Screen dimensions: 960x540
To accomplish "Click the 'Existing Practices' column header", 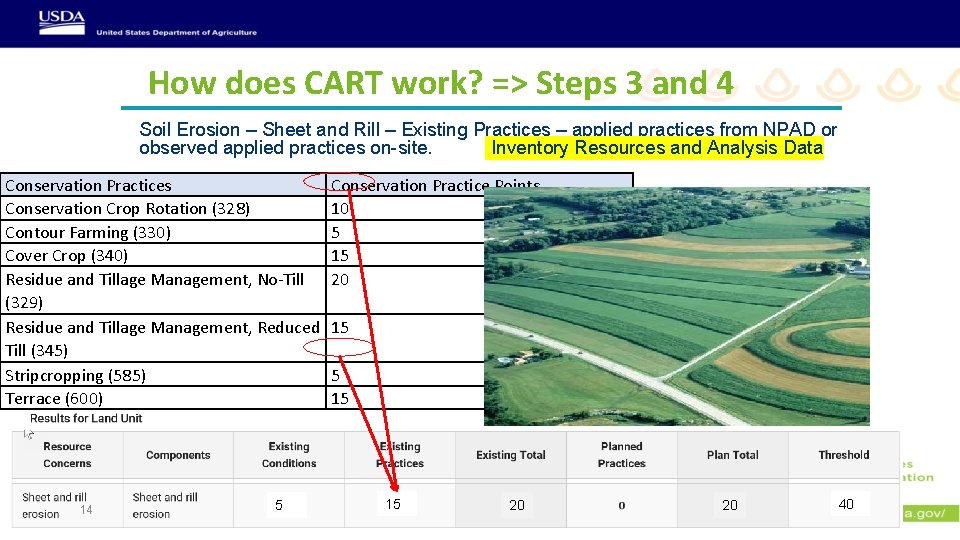I will coord(400,455).
